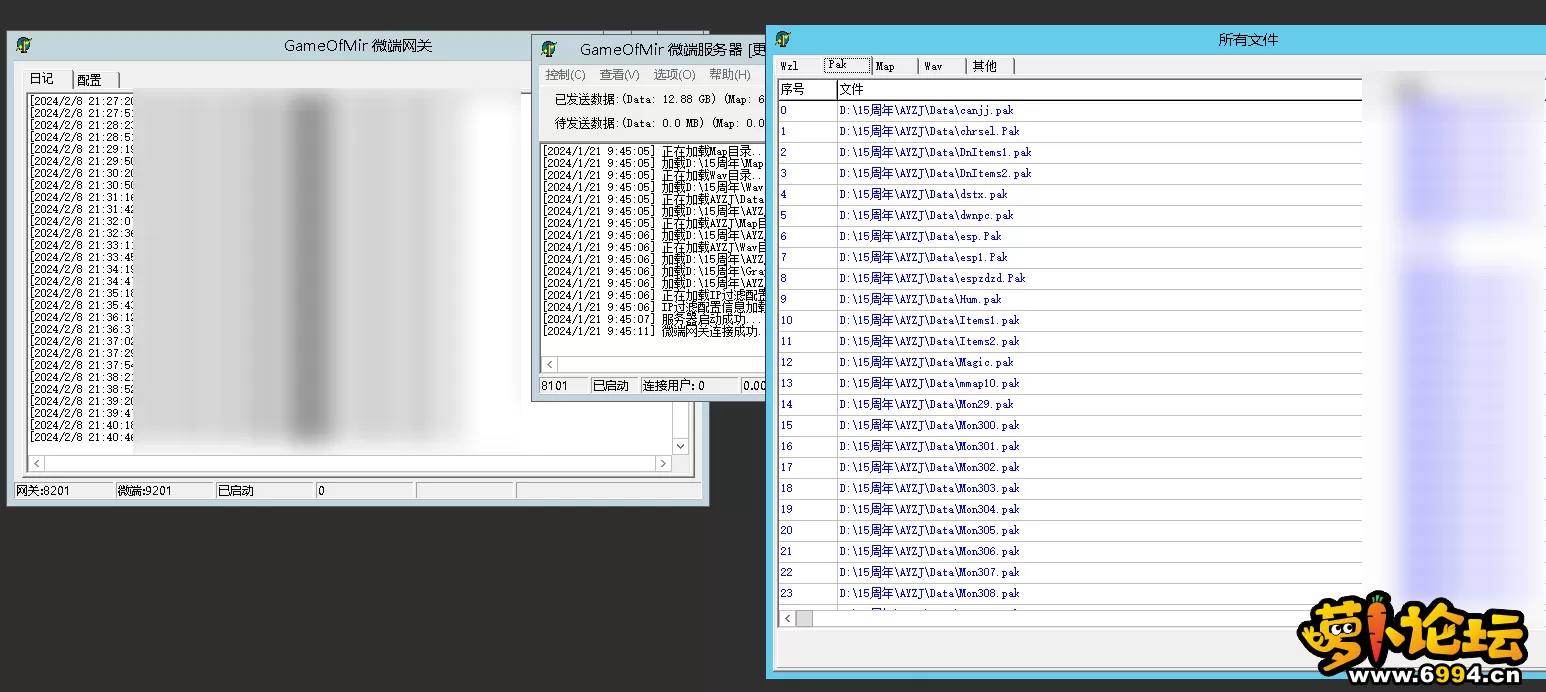Click the 2024/2/8 21:40:46 gateway log entry
Image resolution: width=1546 pixels, height=692 pixels.
(81, 437)
